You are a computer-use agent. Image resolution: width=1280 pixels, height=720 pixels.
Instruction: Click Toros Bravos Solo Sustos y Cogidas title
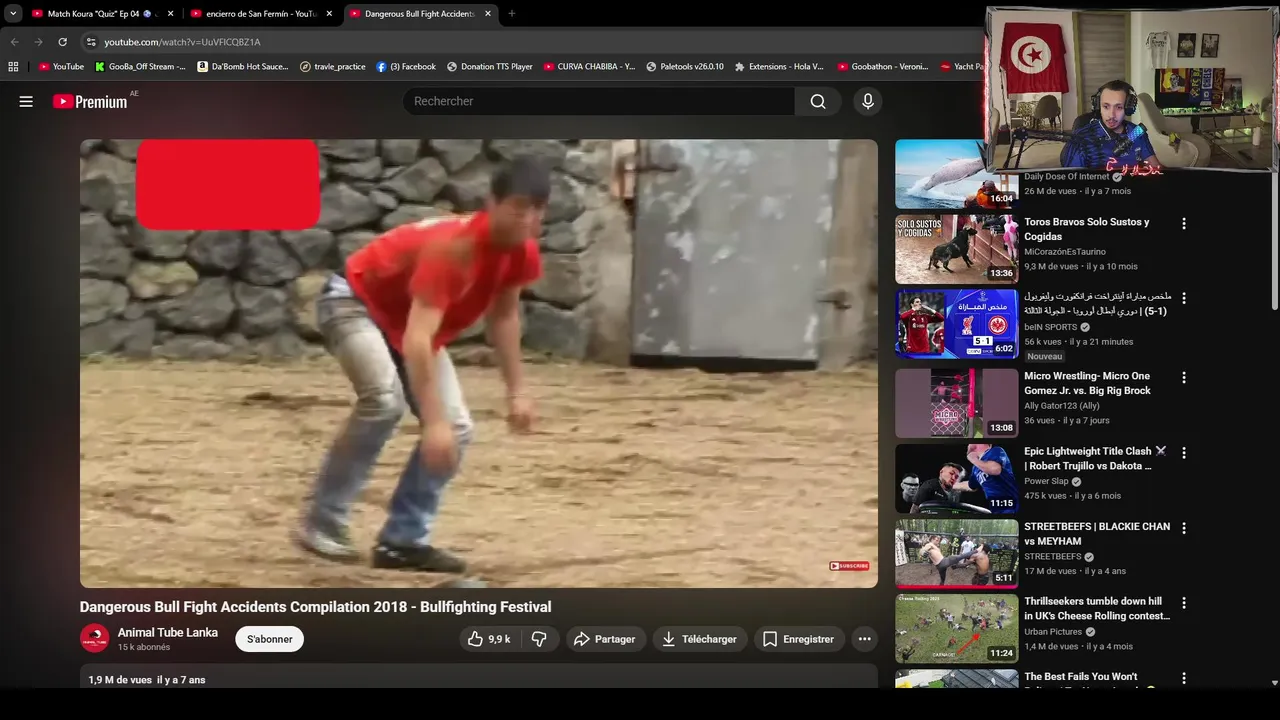(x=1087, y=229)
